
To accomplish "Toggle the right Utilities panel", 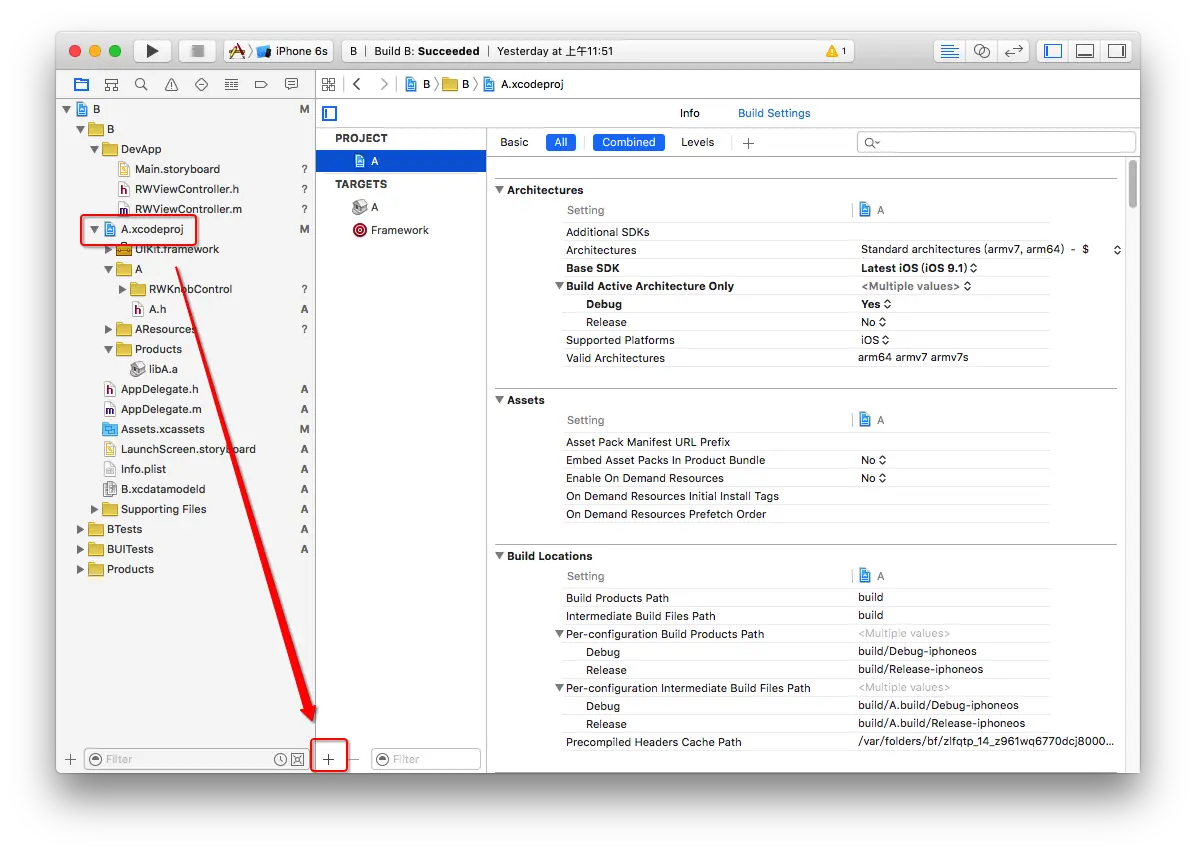I will [1117, 51].
